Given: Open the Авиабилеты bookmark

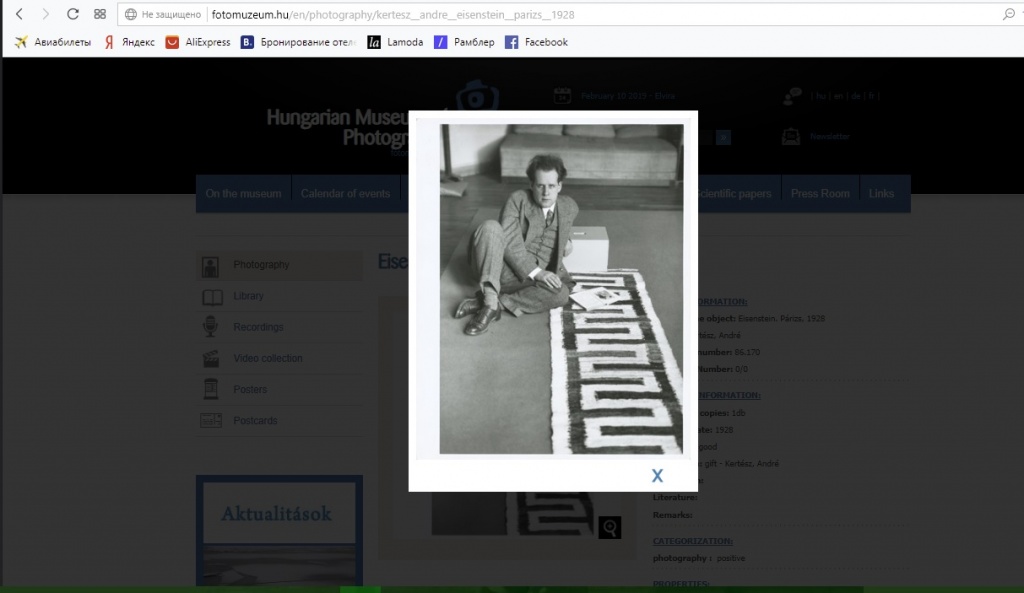Looking at the screenshot, I should point(53,42).
